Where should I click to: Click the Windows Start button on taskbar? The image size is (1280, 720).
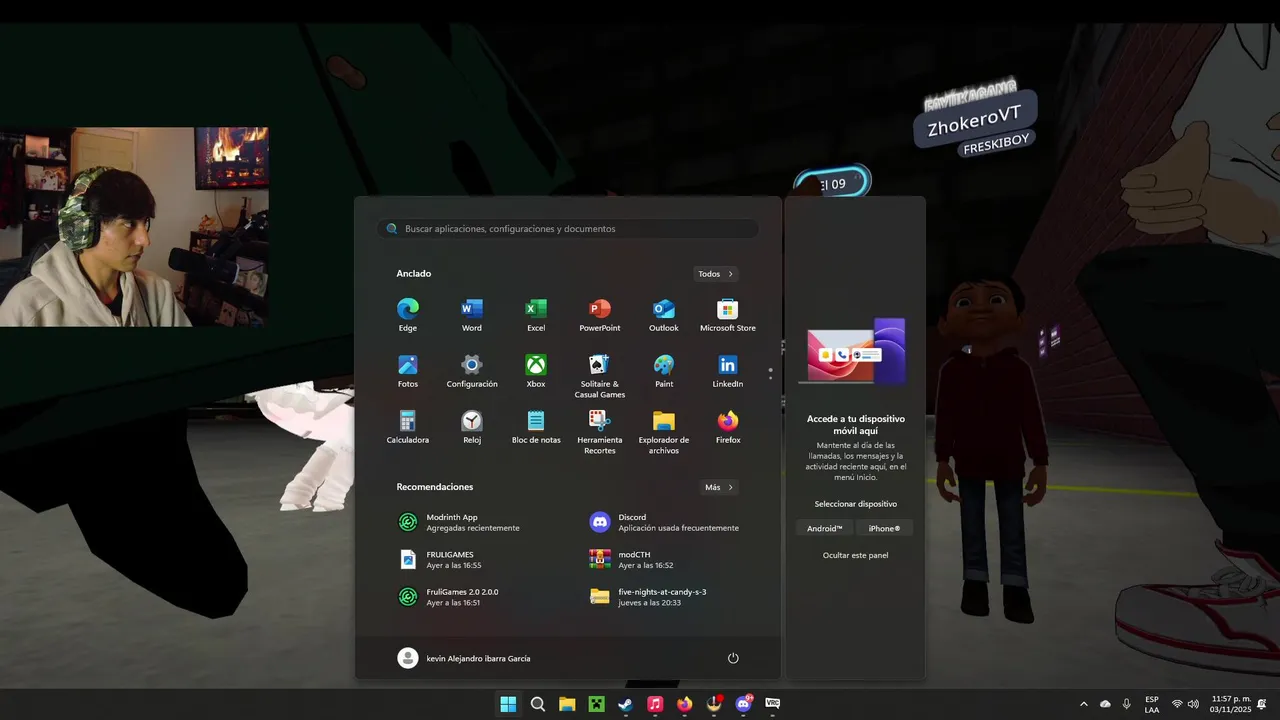click(508, 704)
